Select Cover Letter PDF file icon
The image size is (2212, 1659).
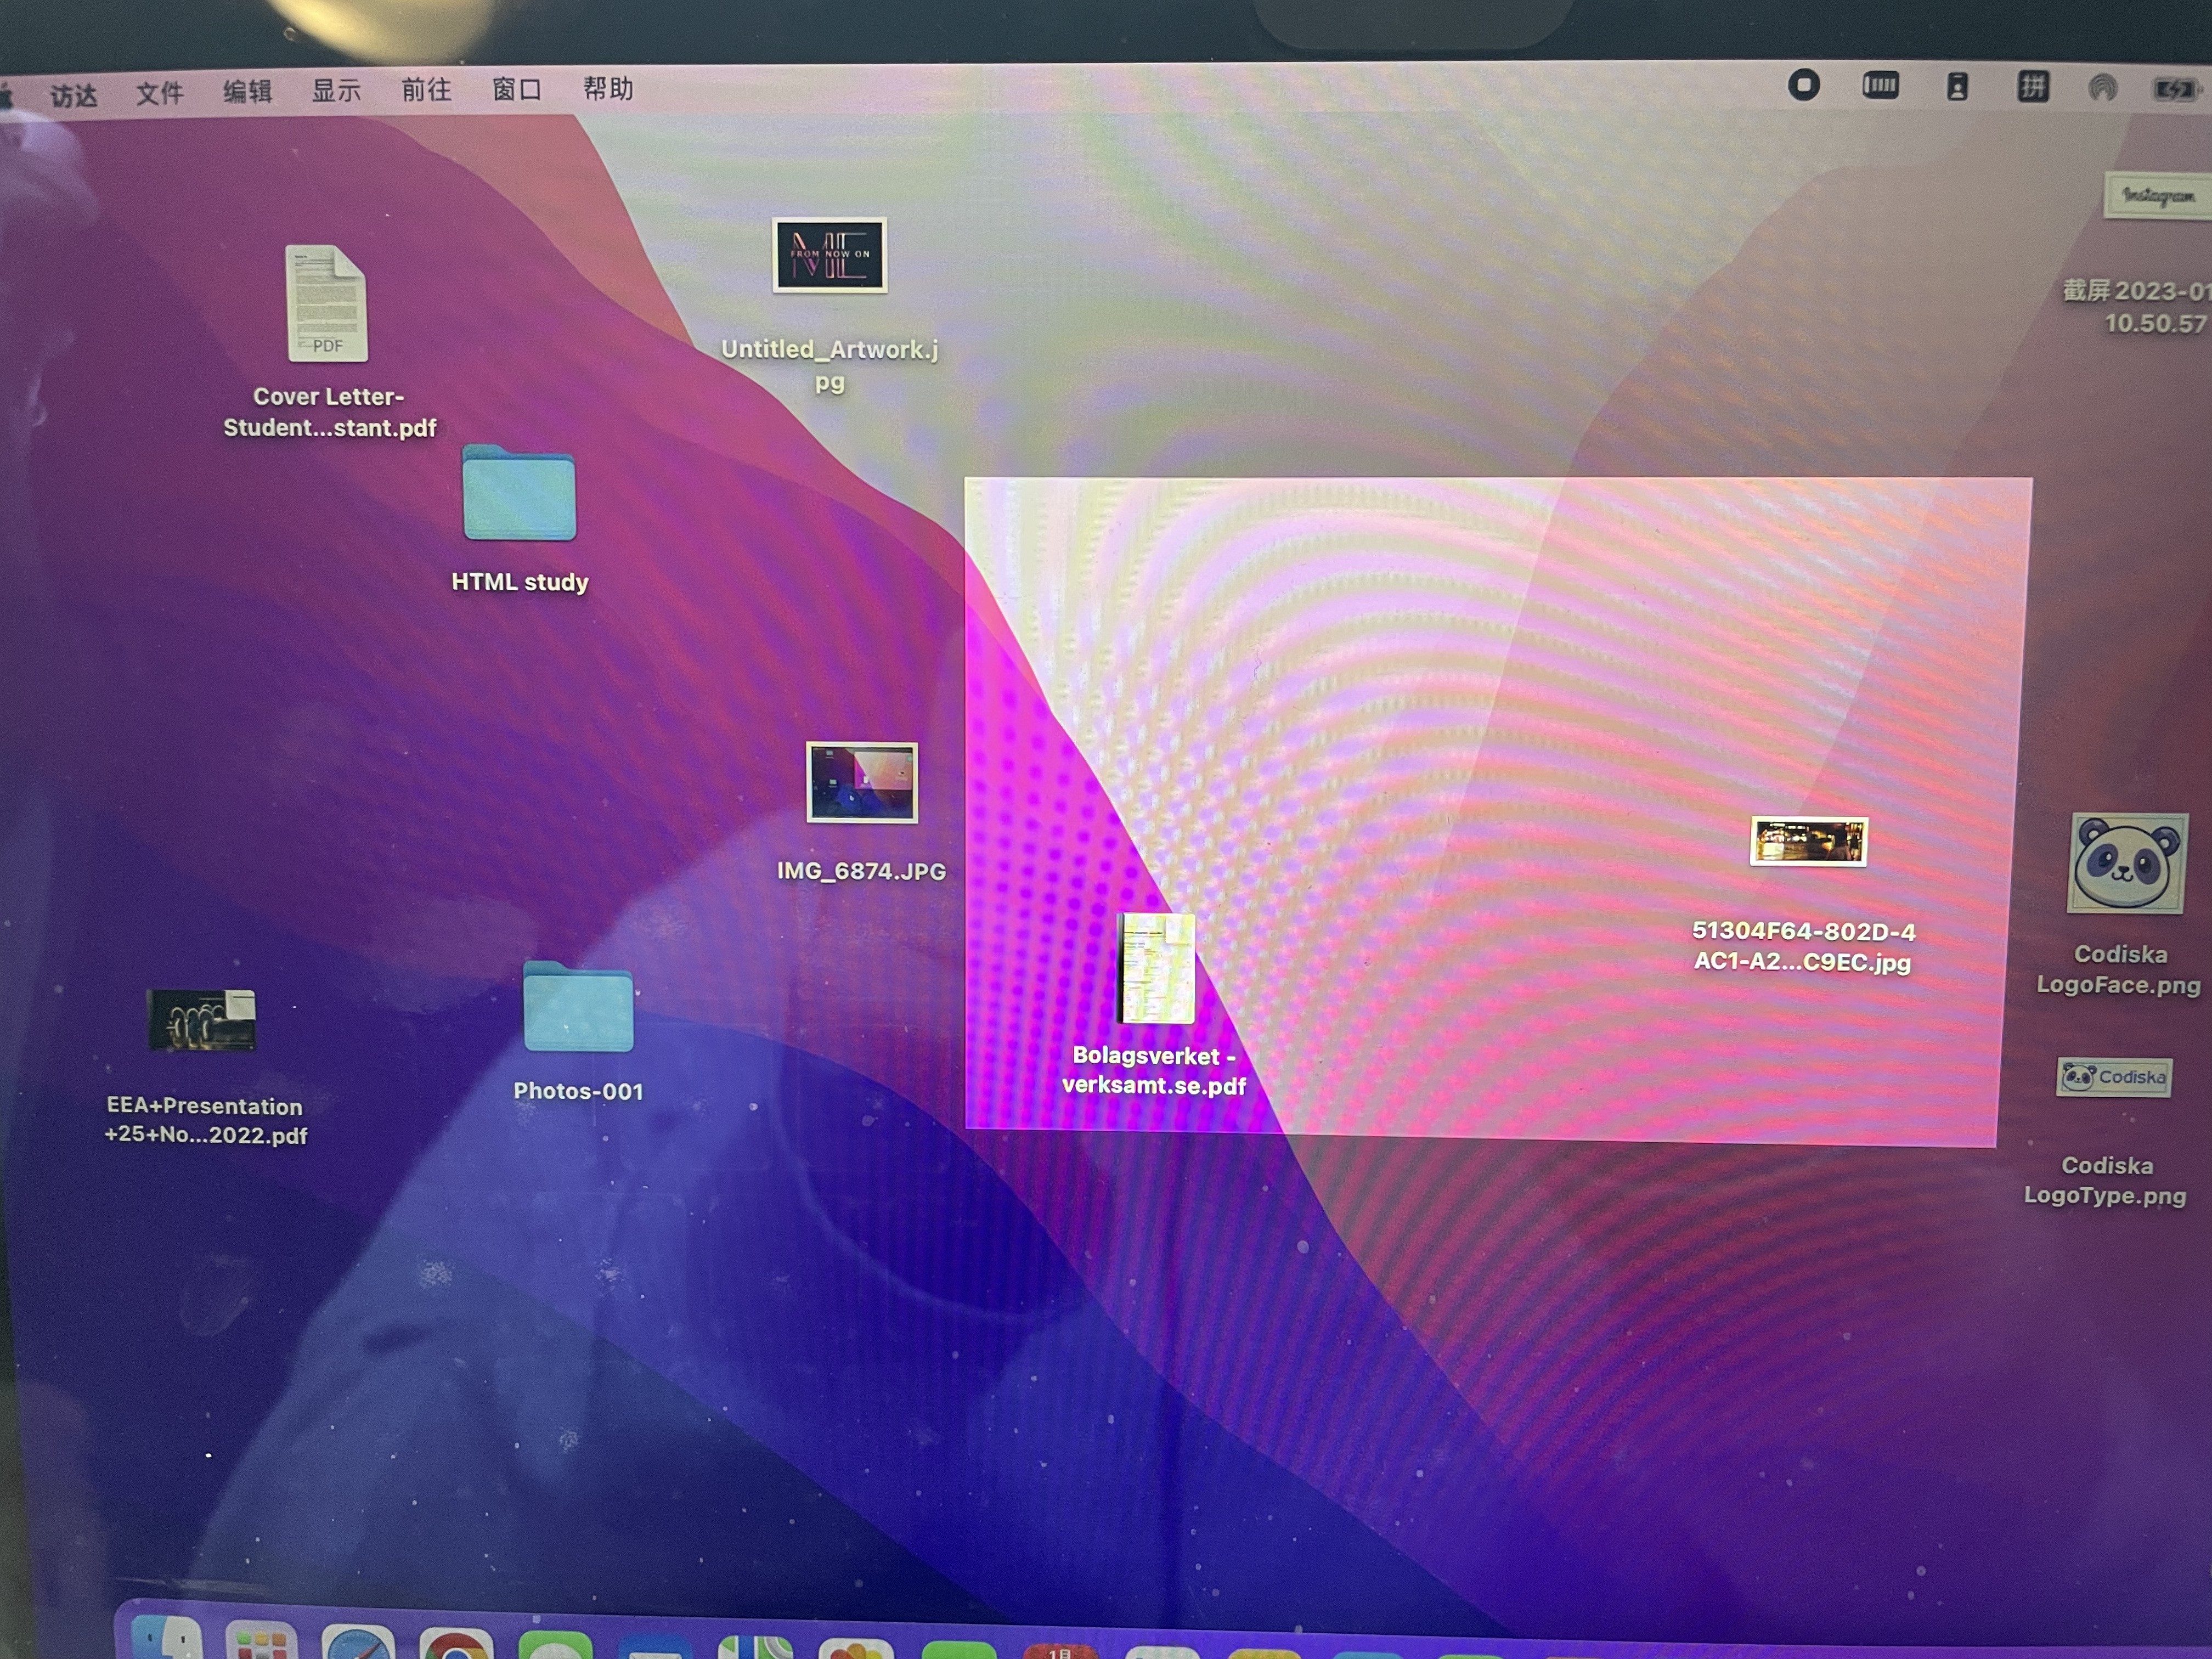327,304
